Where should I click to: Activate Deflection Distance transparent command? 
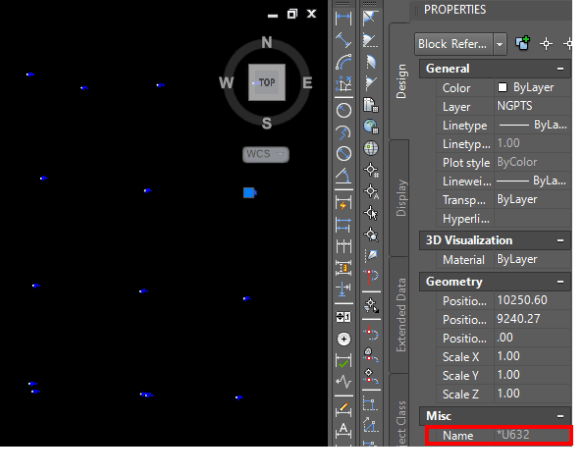point(370,84)
